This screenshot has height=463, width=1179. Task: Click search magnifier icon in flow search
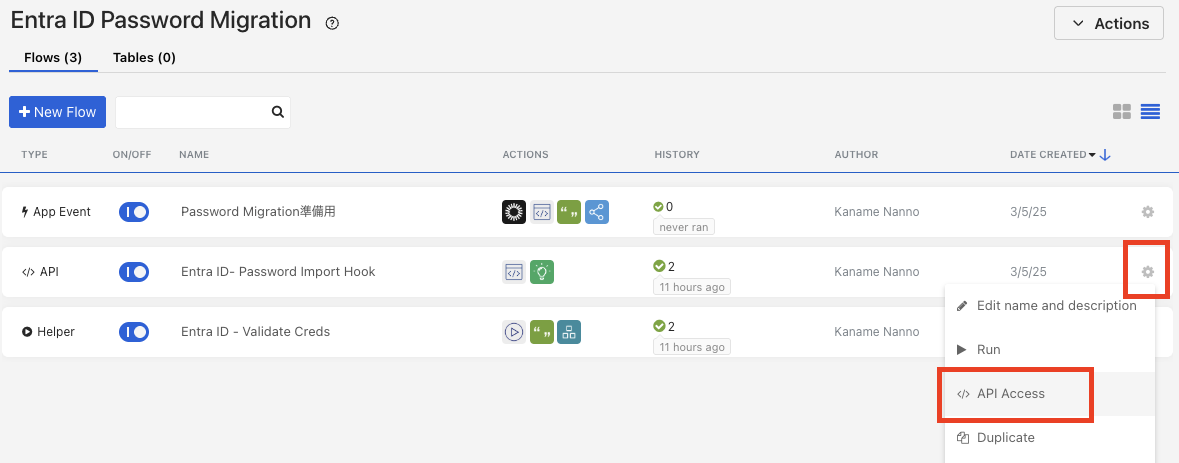click(x=278, y=112)
